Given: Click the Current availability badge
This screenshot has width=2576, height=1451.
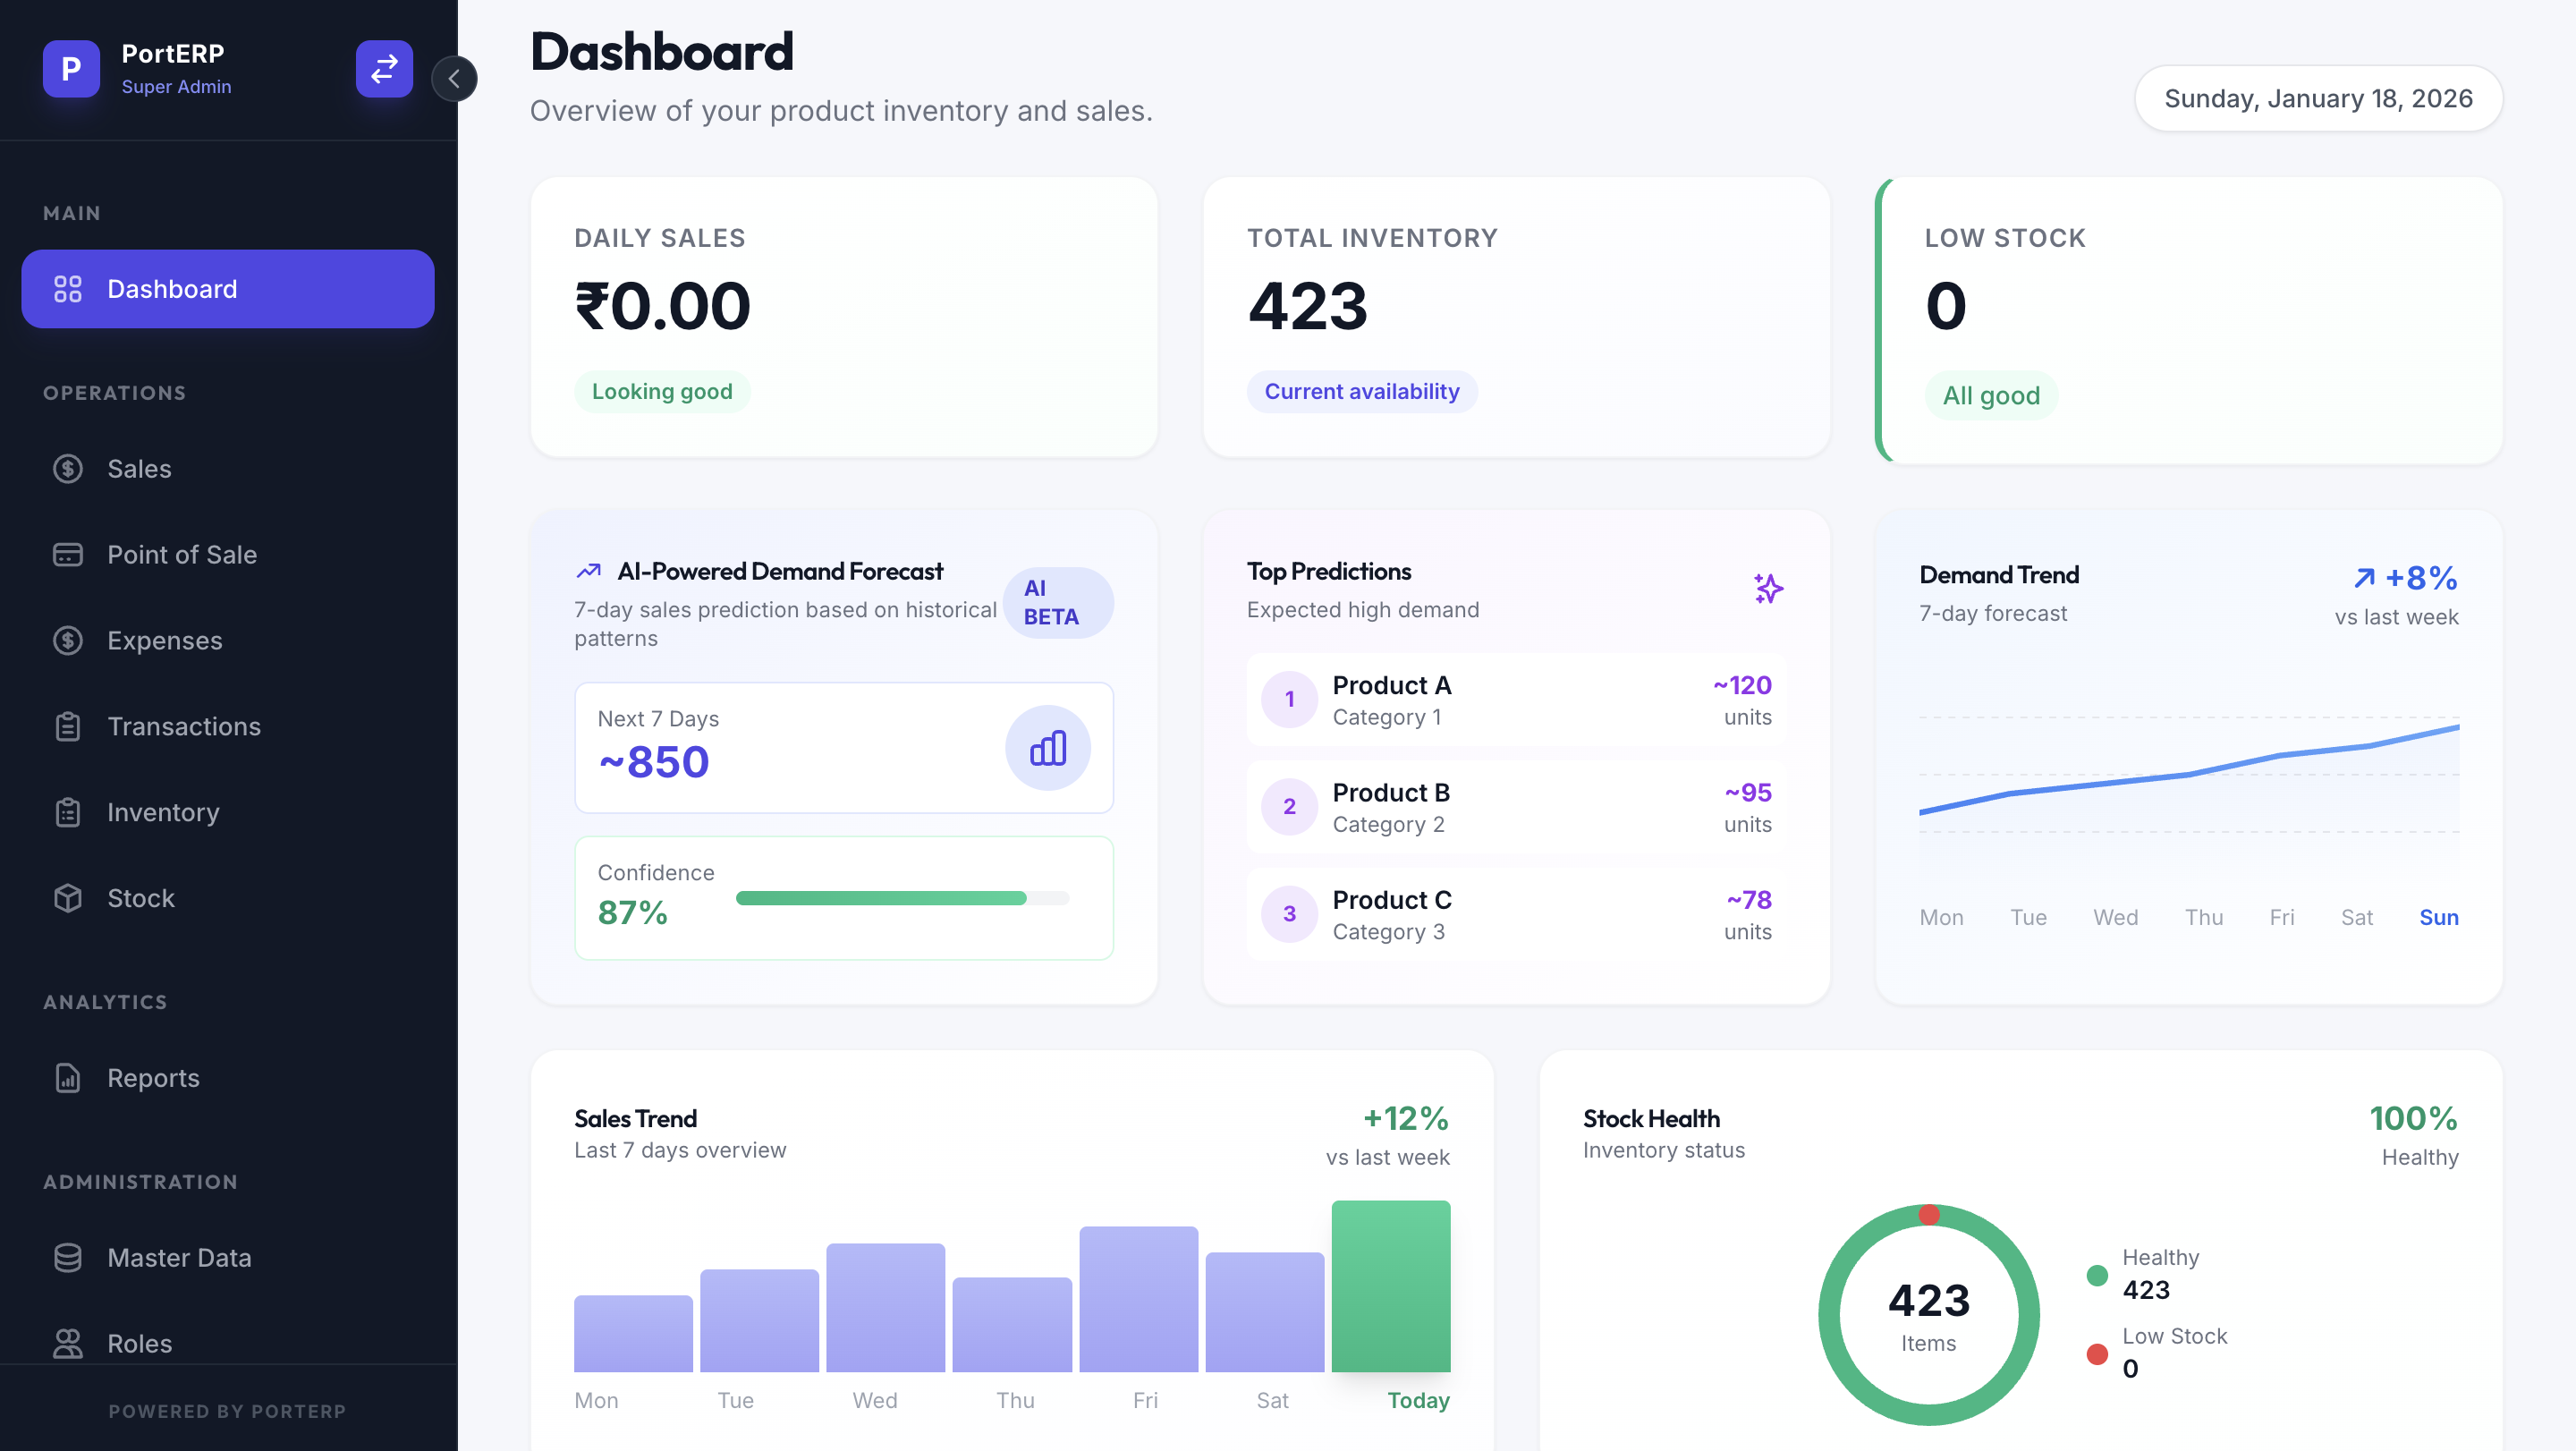Looking at the screenshot, I should tap(1362, 392).
